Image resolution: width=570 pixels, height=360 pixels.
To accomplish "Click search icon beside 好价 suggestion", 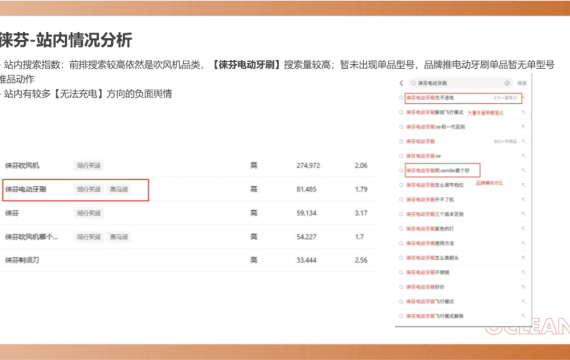I will pos(401,287).
